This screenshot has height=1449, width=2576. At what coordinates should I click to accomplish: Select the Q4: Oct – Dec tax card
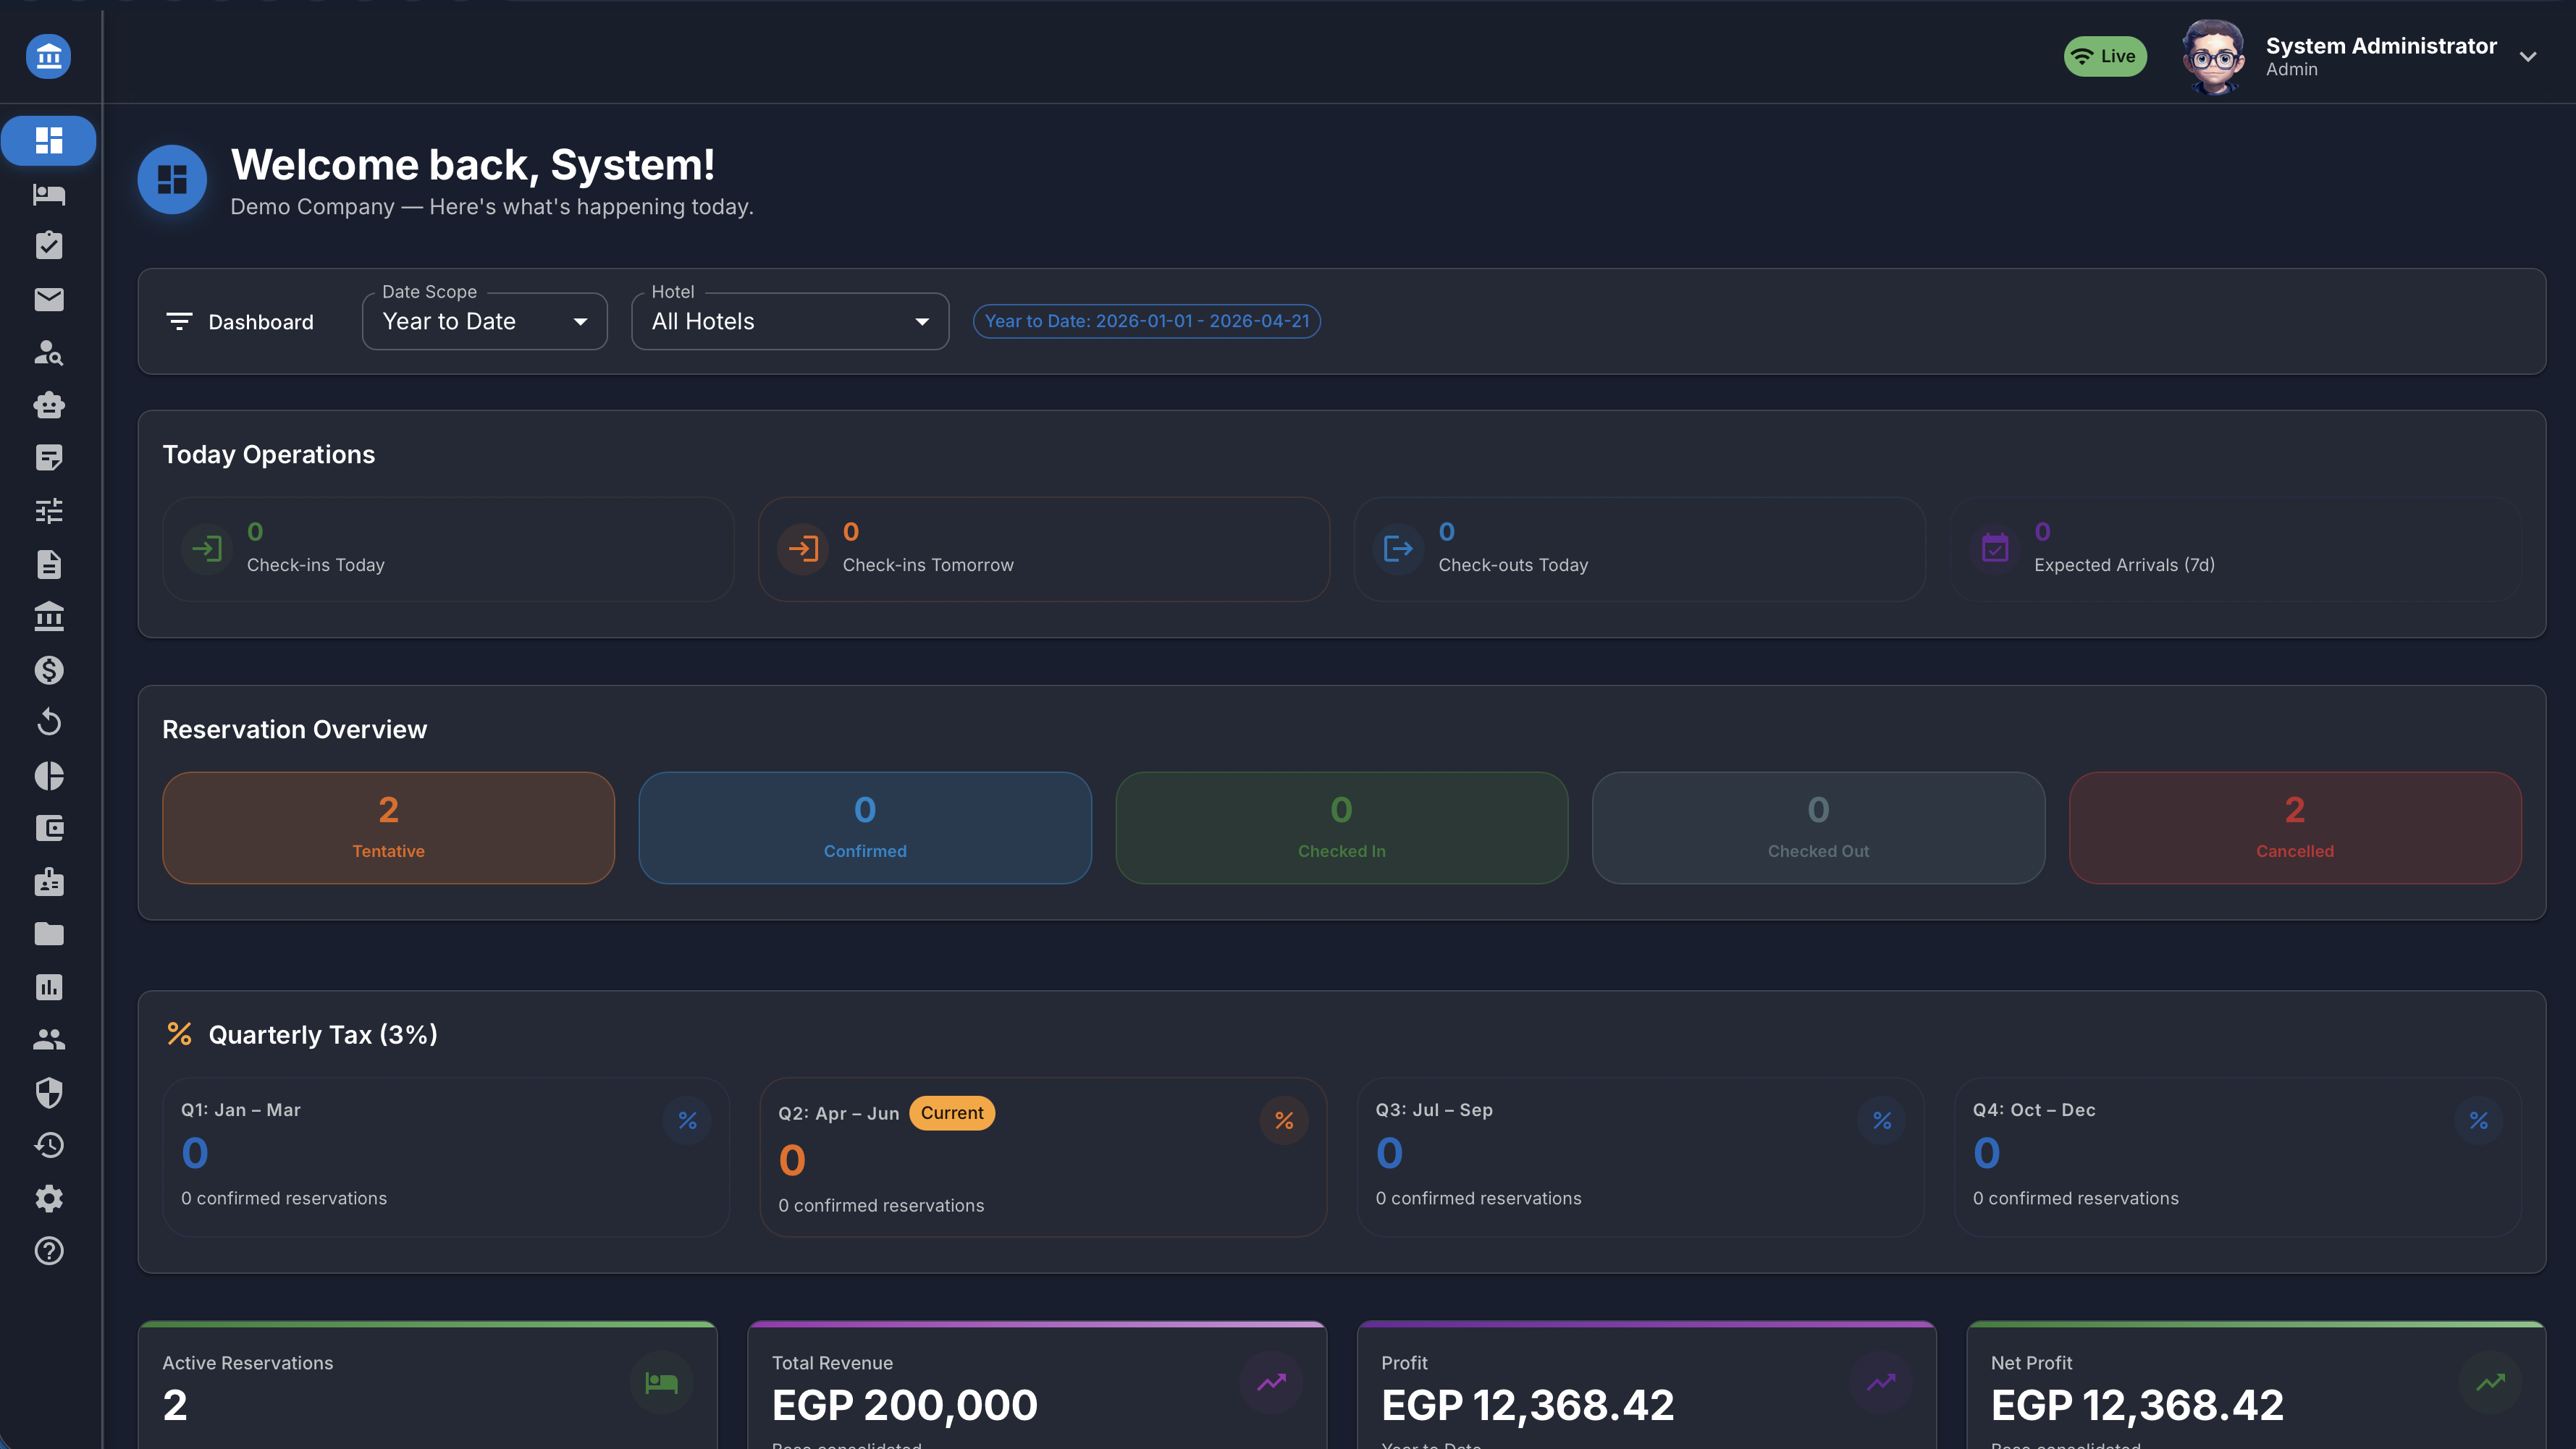pos(2237,1157)
